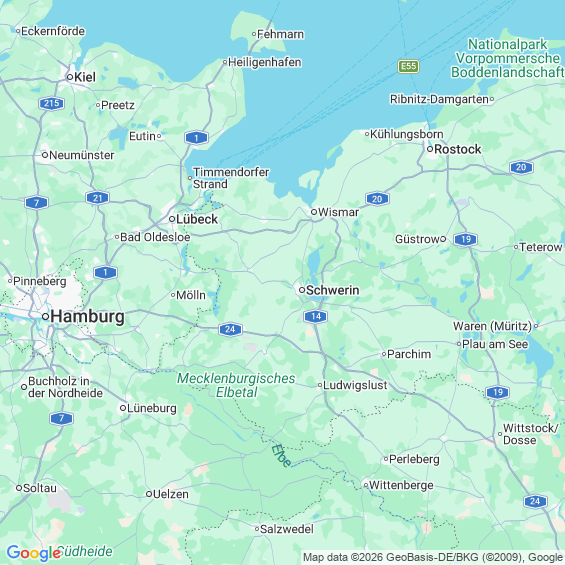This screenshot has height=565, width=565.
Task: Click the Map data copyright text
Action: (x=432, y=557)
